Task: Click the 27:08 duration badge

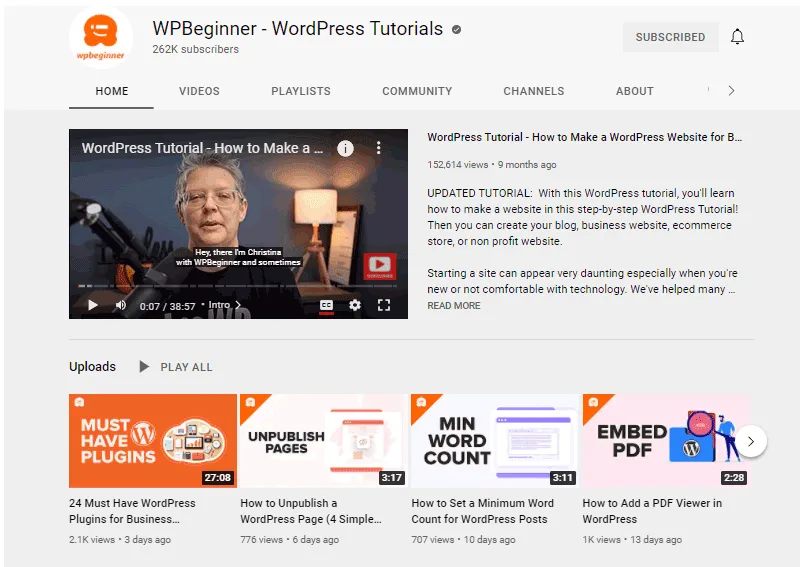Action: 218,478
